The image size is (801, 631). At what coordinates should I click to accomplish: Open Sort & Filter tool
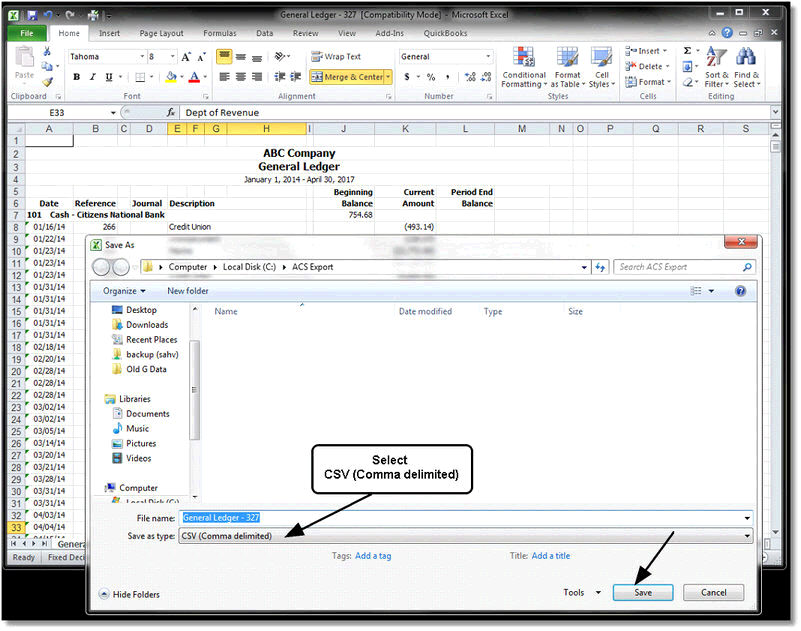click(x=716, y=67)
